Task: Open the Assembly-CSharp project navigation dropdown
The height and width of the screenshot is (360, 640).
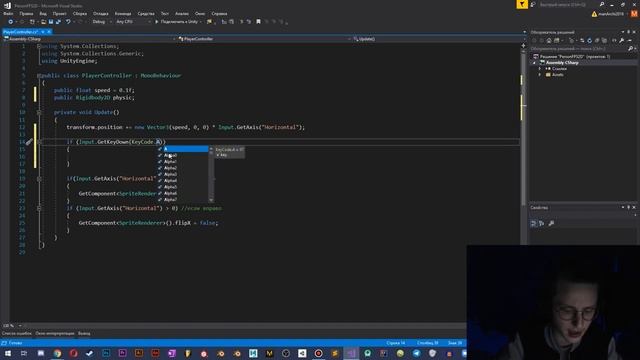Action: (90, 39)
